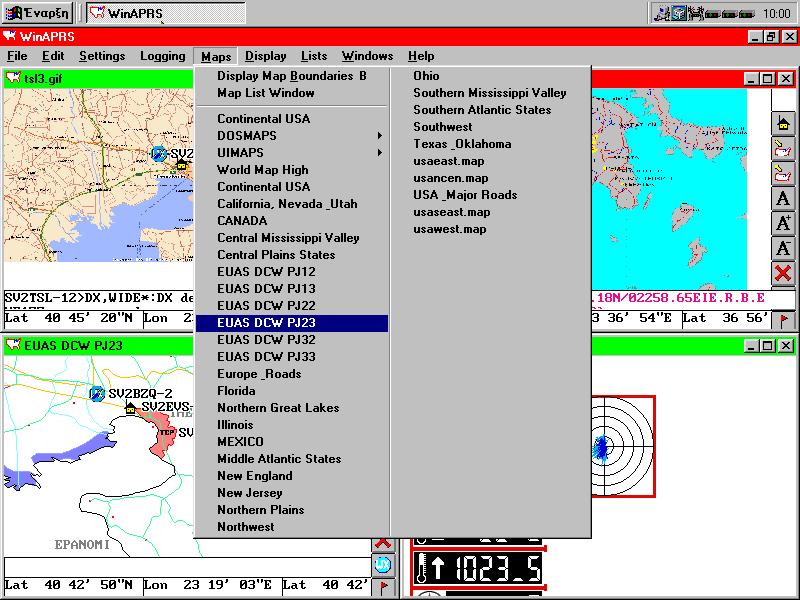Click the tsl3.gif window icon
800x600 pixels.
point(13,79)
